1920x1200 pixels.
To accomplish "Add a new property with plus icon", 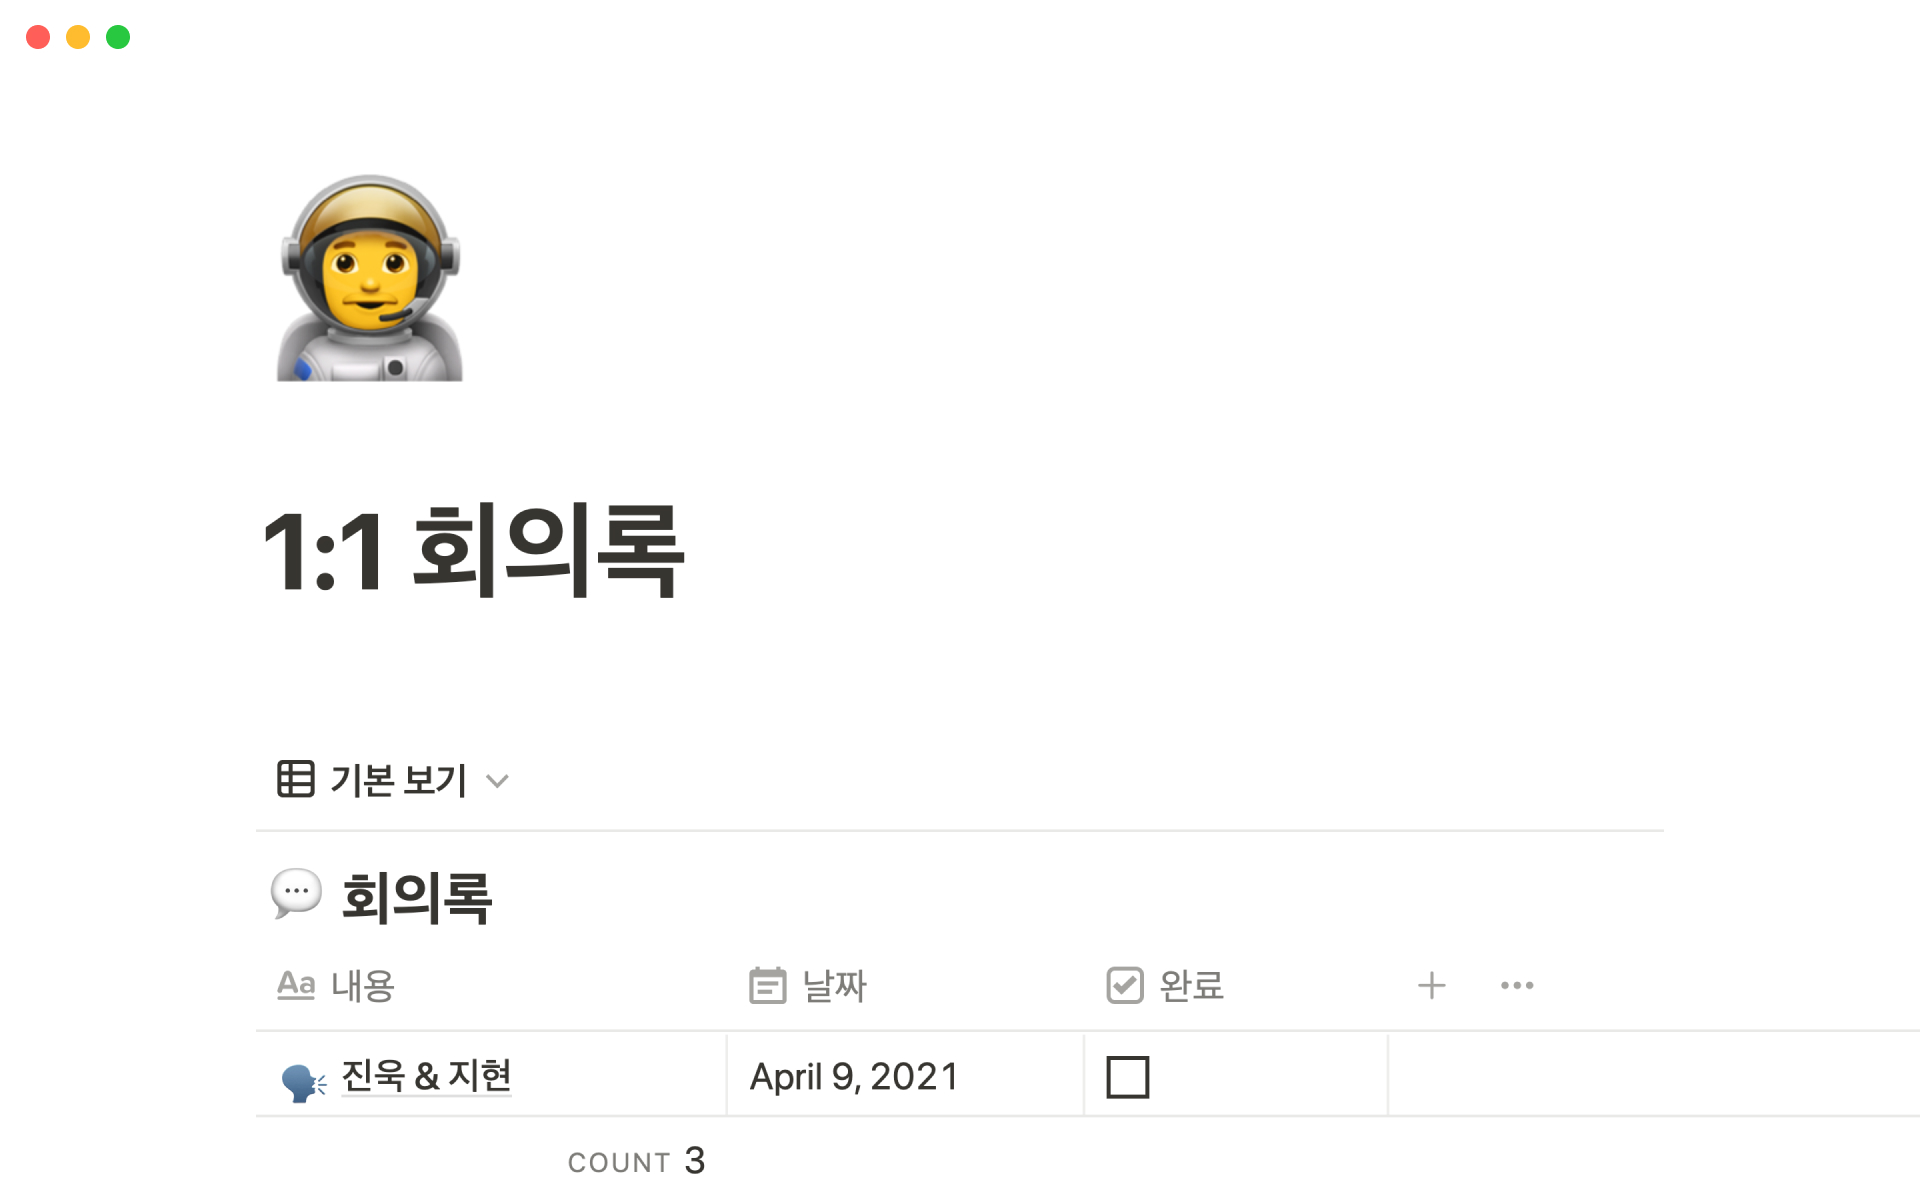I will pyautogui.click(x=1431, y=985).
